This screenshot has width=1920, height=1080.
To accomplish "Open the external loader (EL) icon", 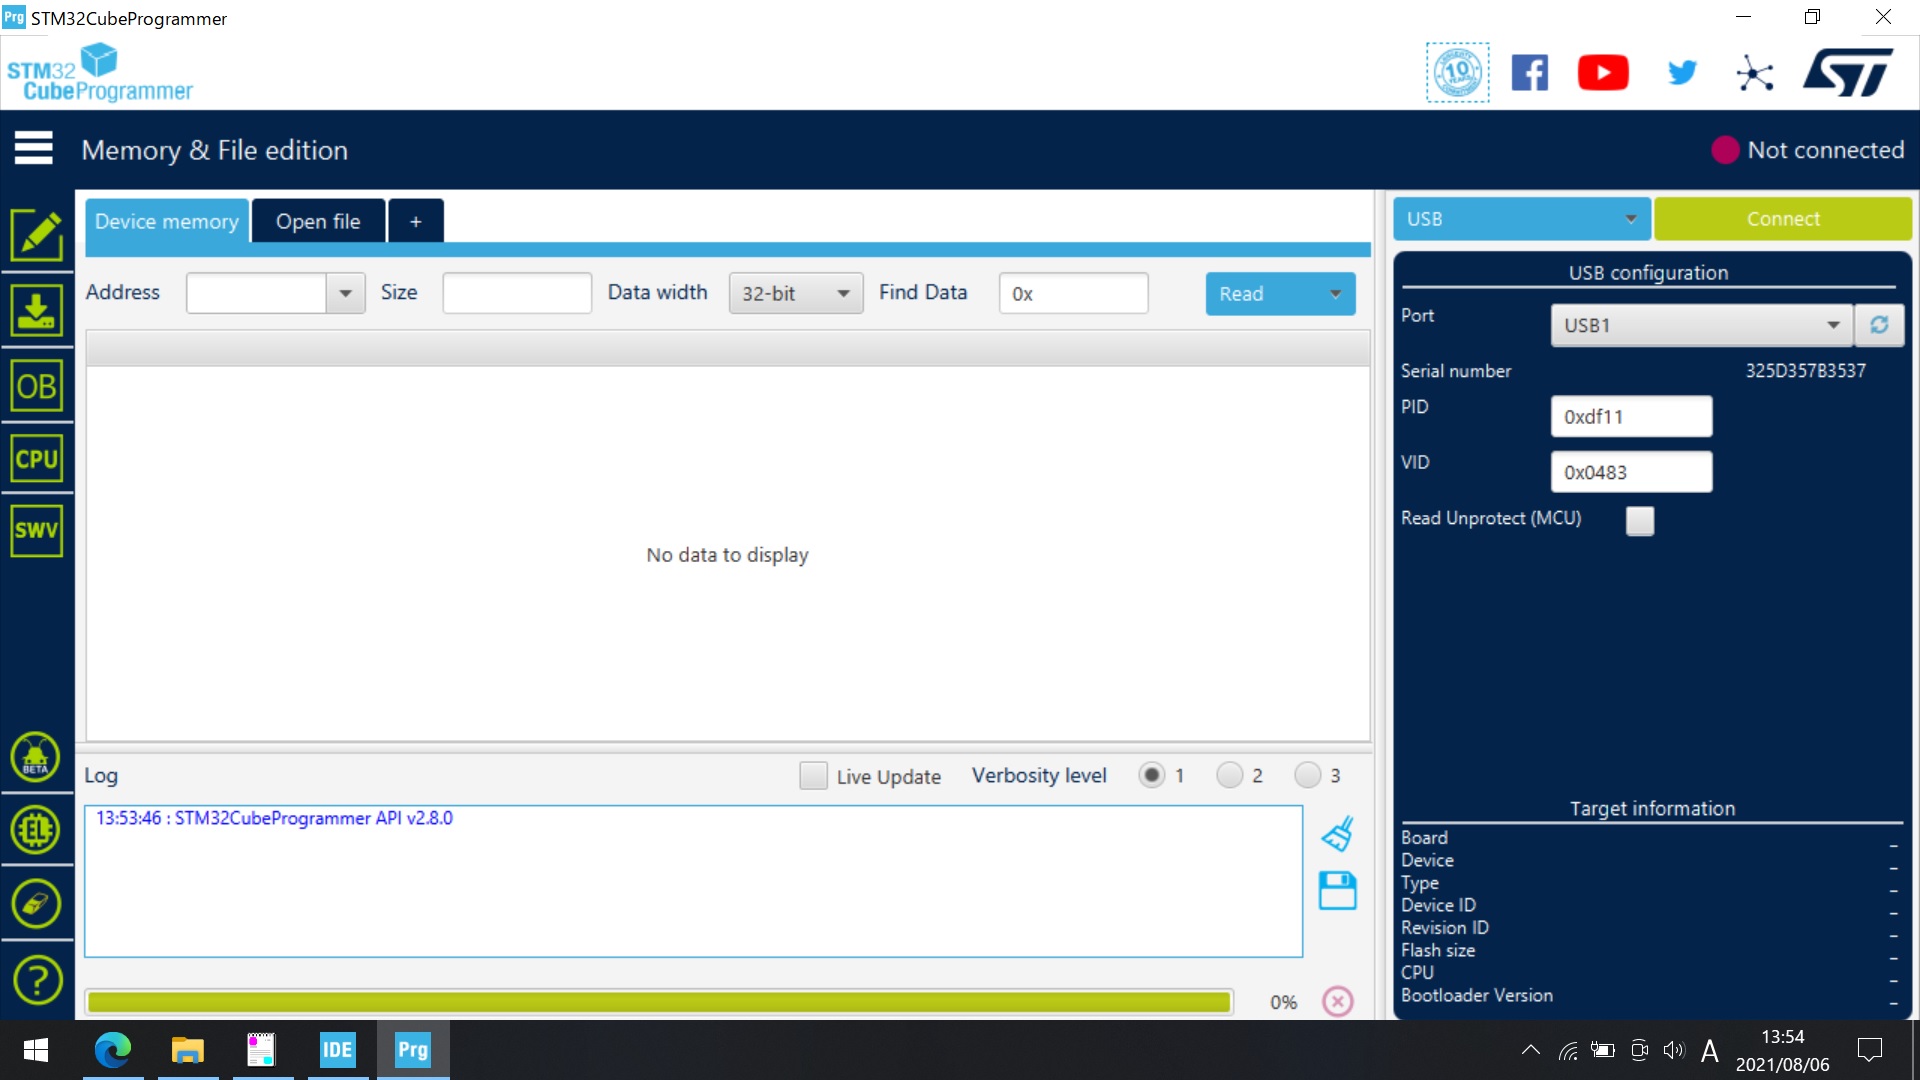I will click(36, 830).
